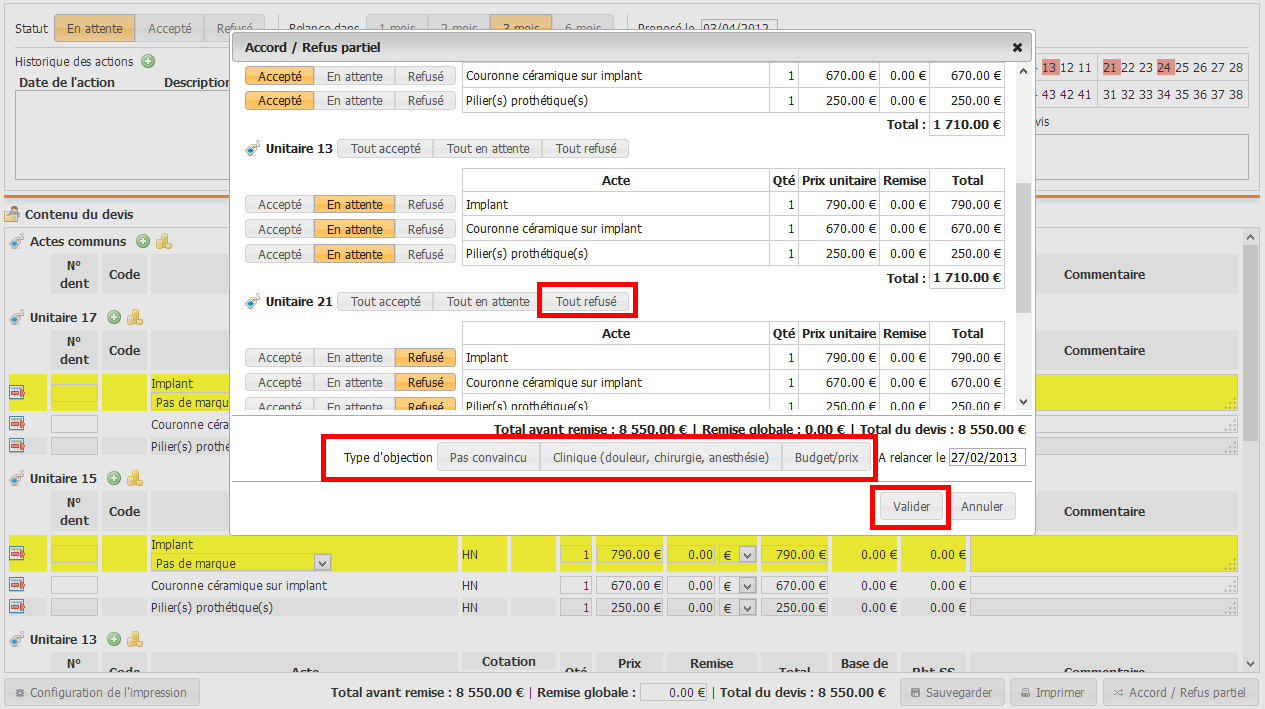The width and height of the screenshot is (1265, 709).
Task: Mark Unitaire 13 Couronne céramique as Accepté
Action: (279, 229)
